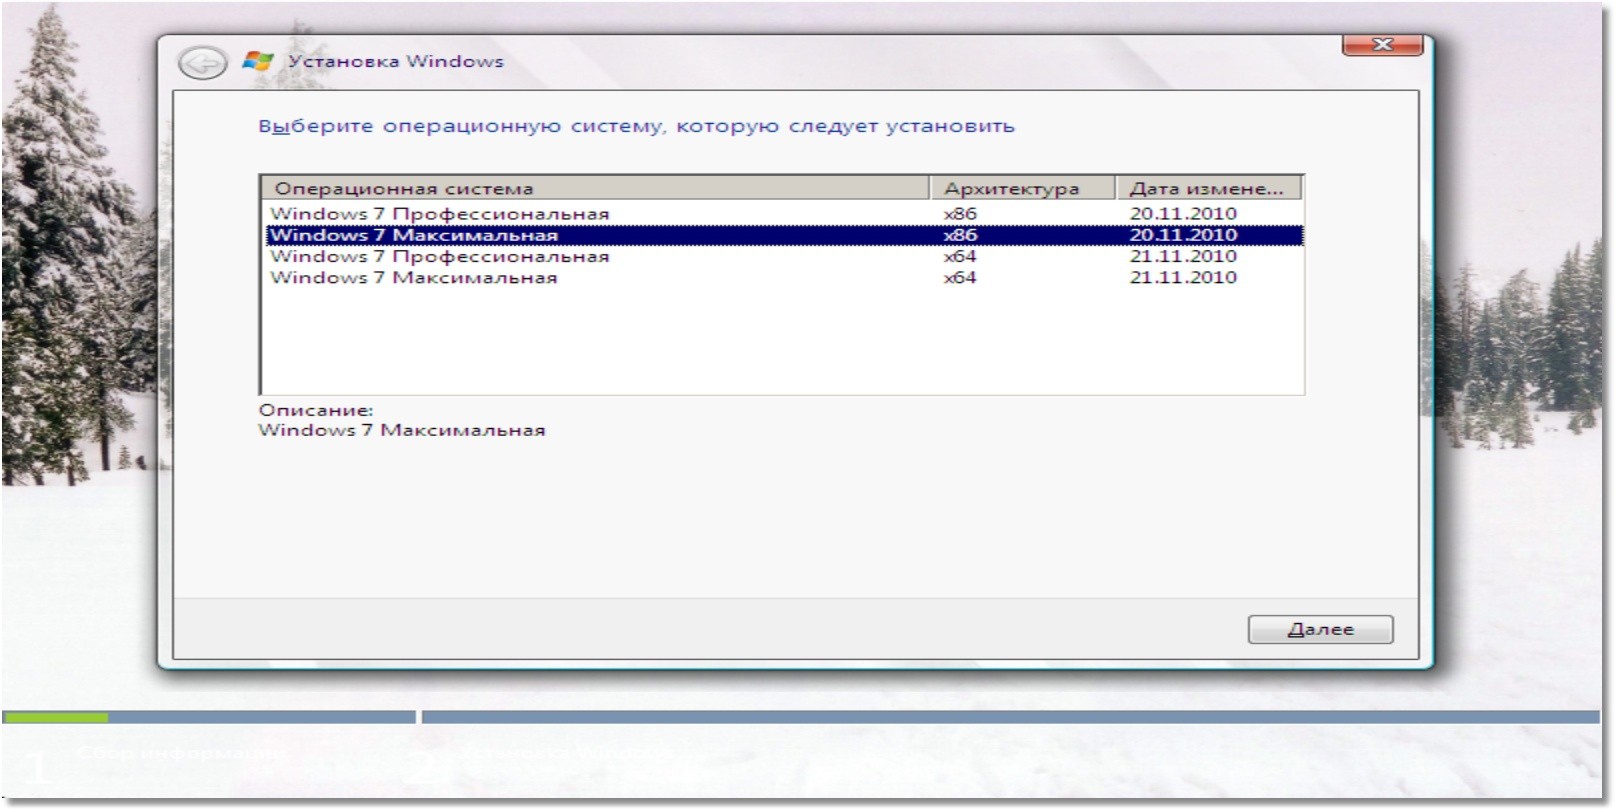Go back with the round arrow button
The image size is (1616, 812).
coord(202,63)
